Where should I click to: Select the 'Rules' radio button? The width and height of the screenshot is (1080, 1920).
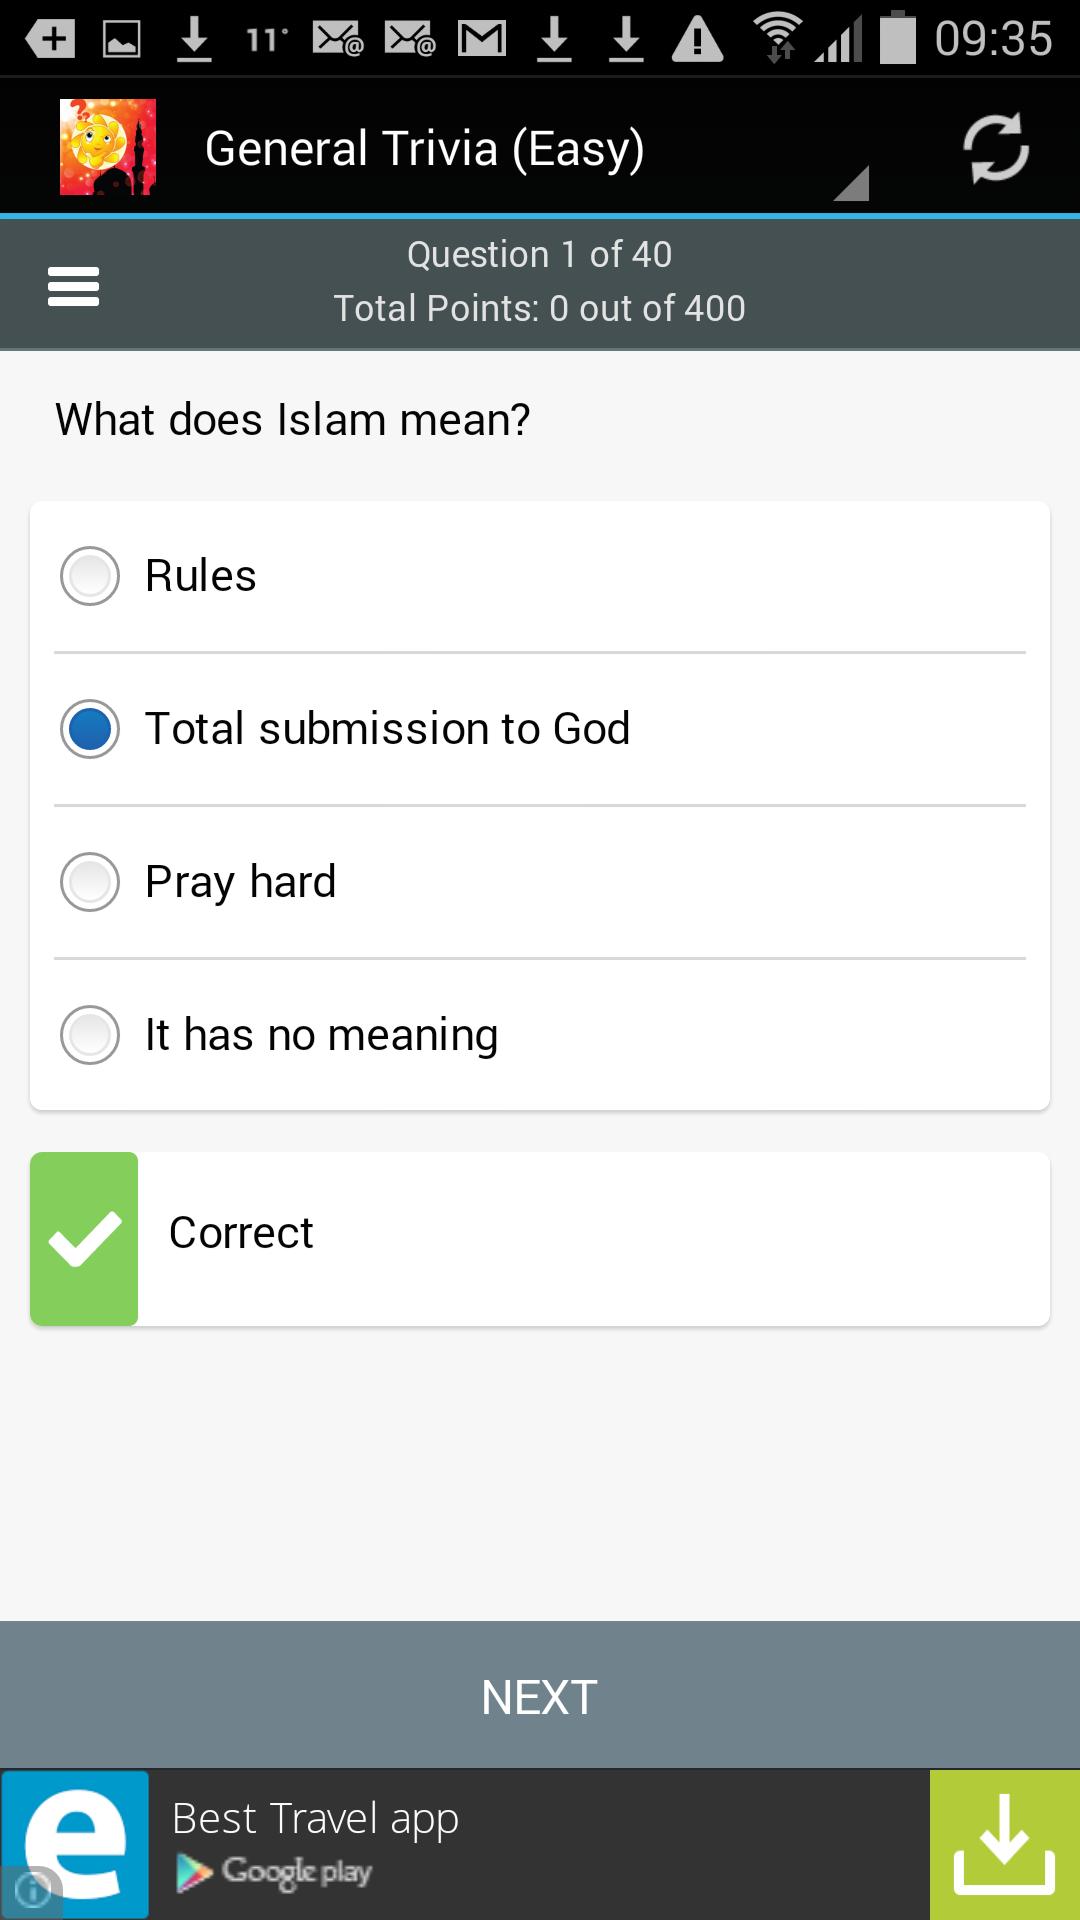(90, 576)
